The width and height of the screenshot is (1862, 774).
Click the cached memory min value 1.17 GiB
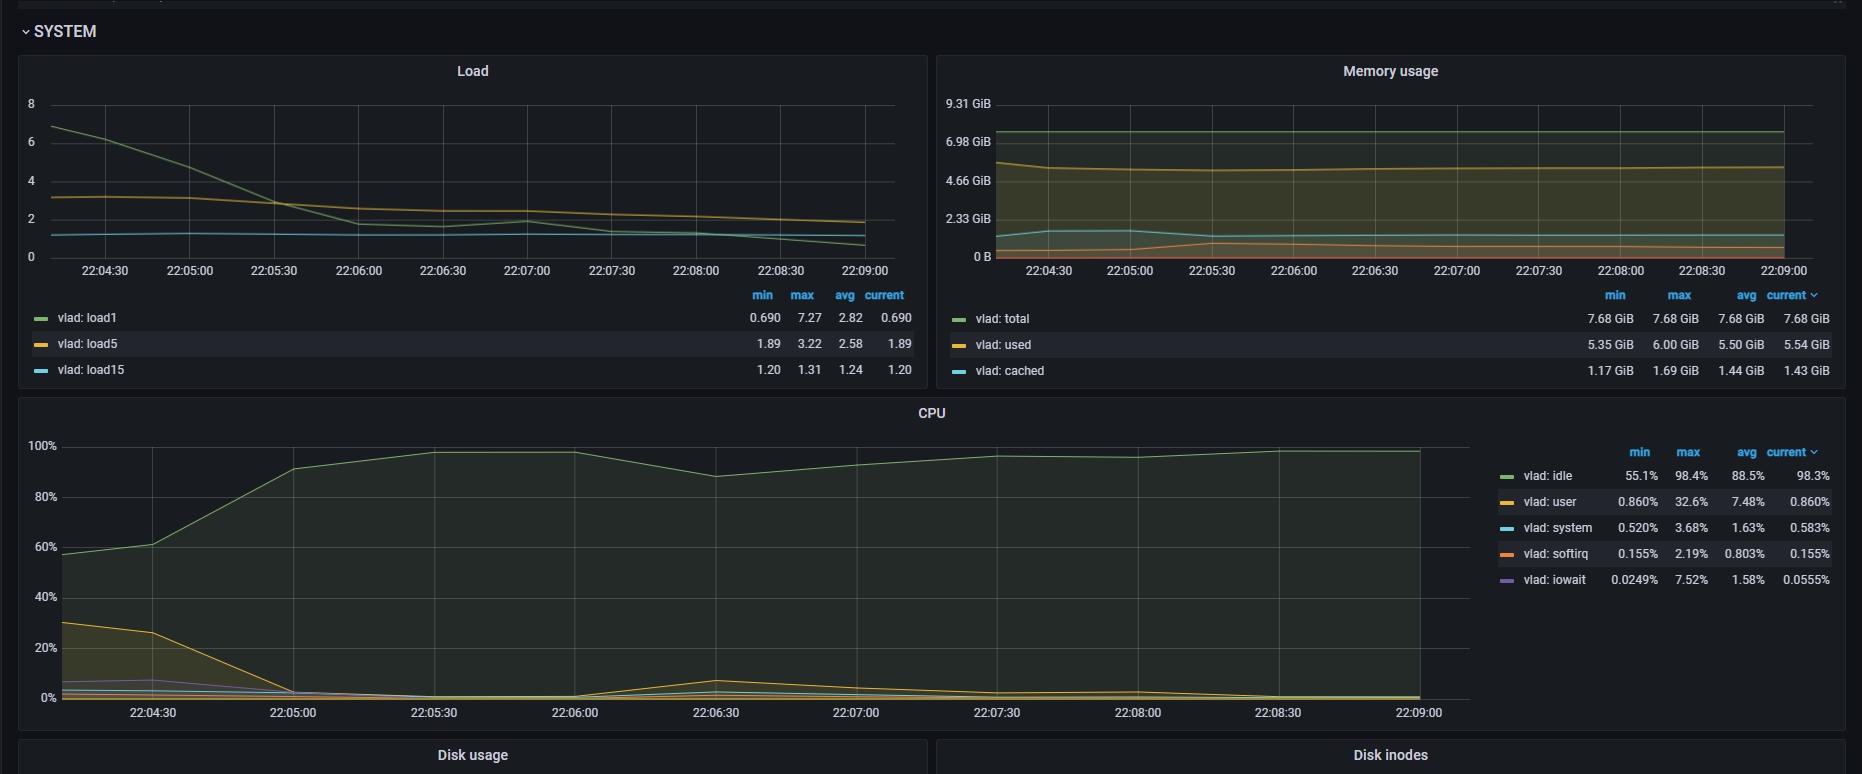[x=1611, y=371]
